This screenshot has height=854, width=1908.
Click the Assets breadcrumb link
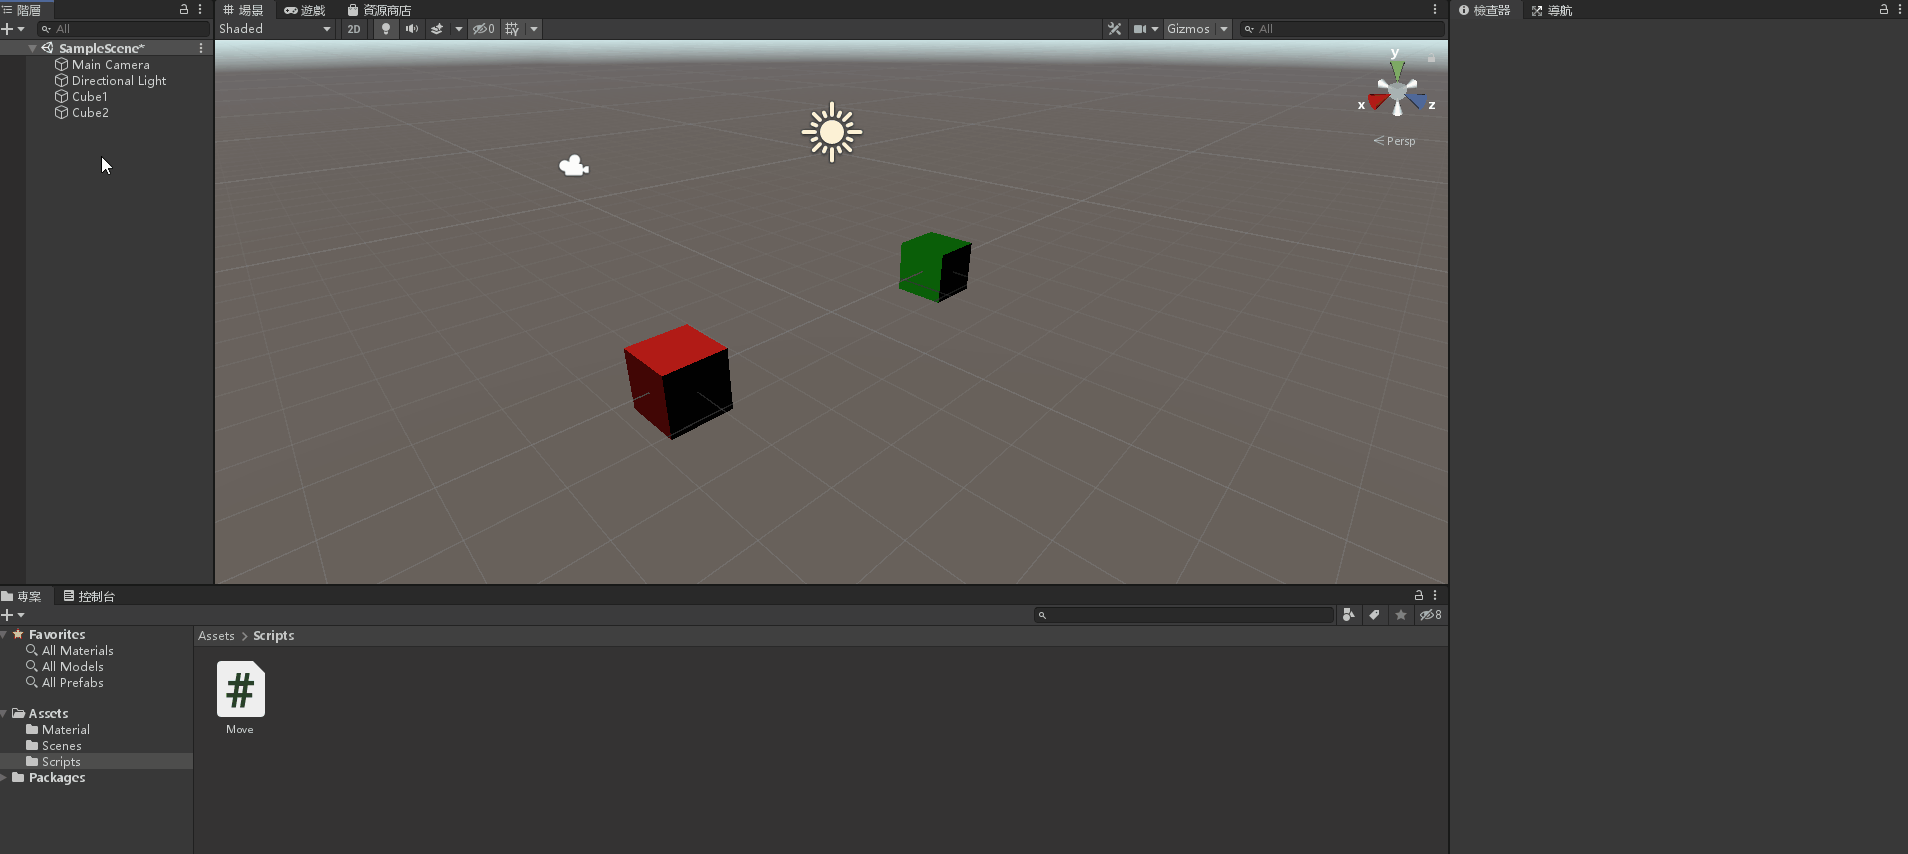[216, 636]
